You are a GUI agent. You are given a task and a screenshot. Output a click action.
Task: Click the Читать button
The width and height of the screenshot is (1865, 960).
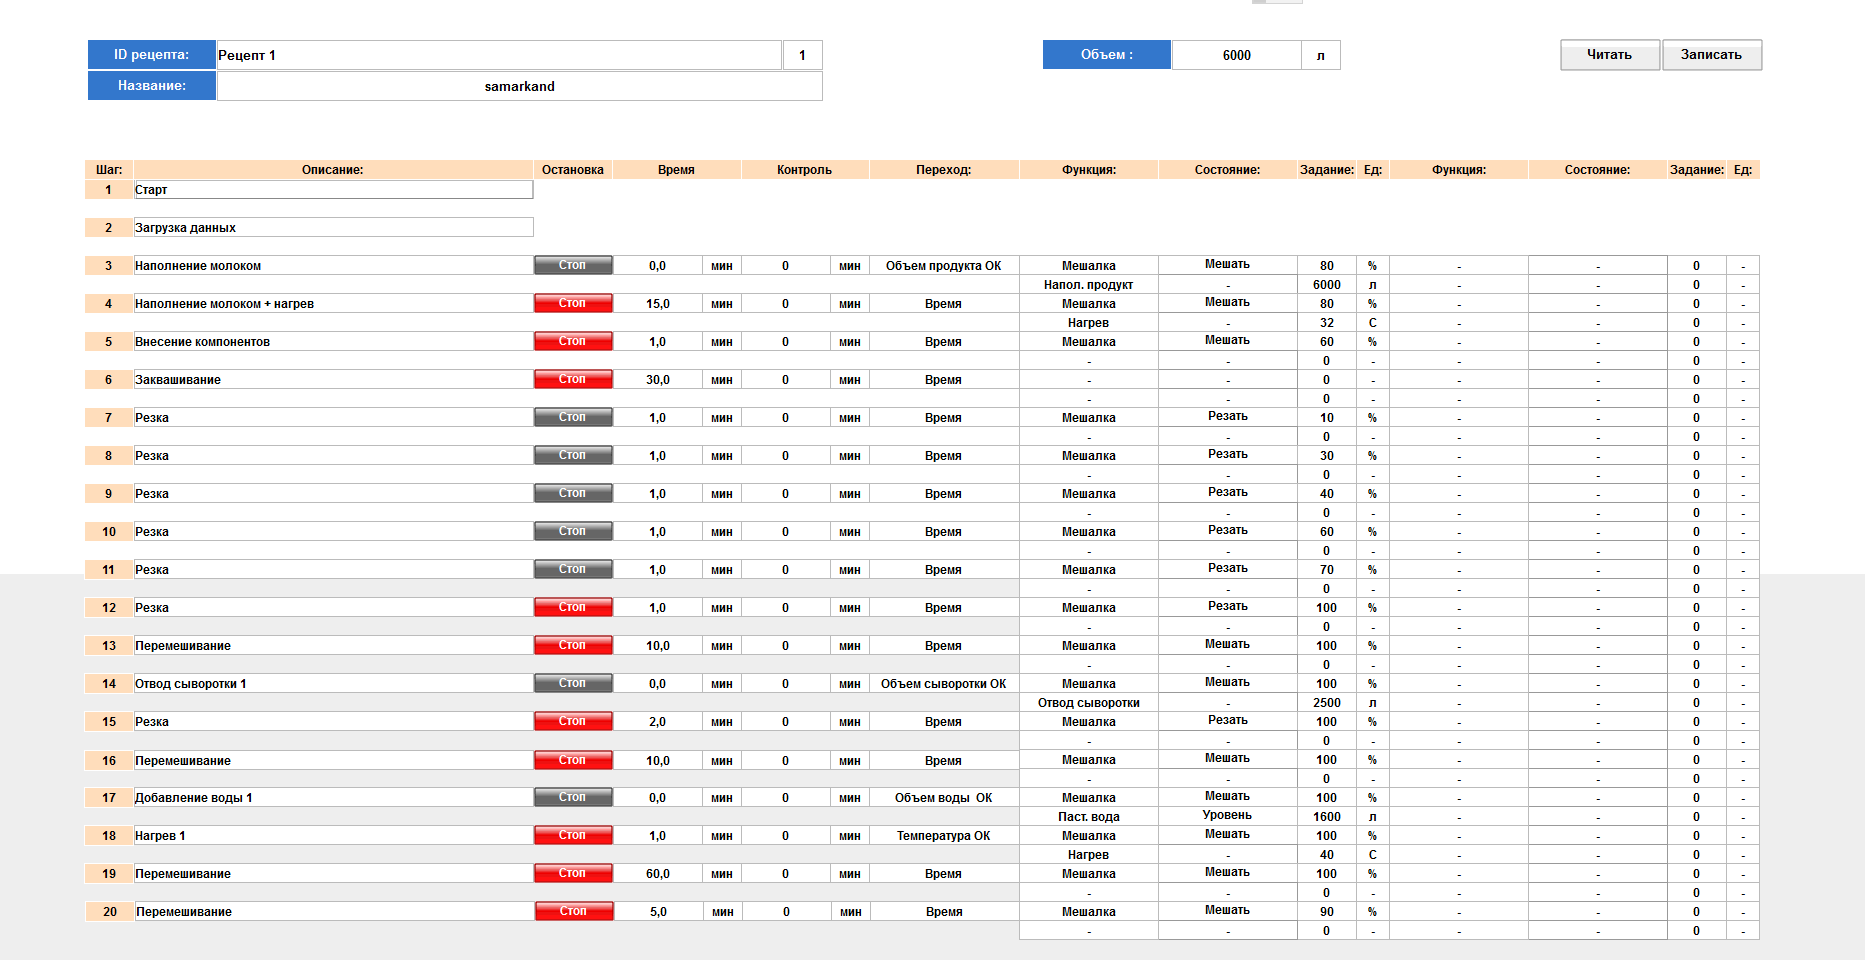(1609, 55)
